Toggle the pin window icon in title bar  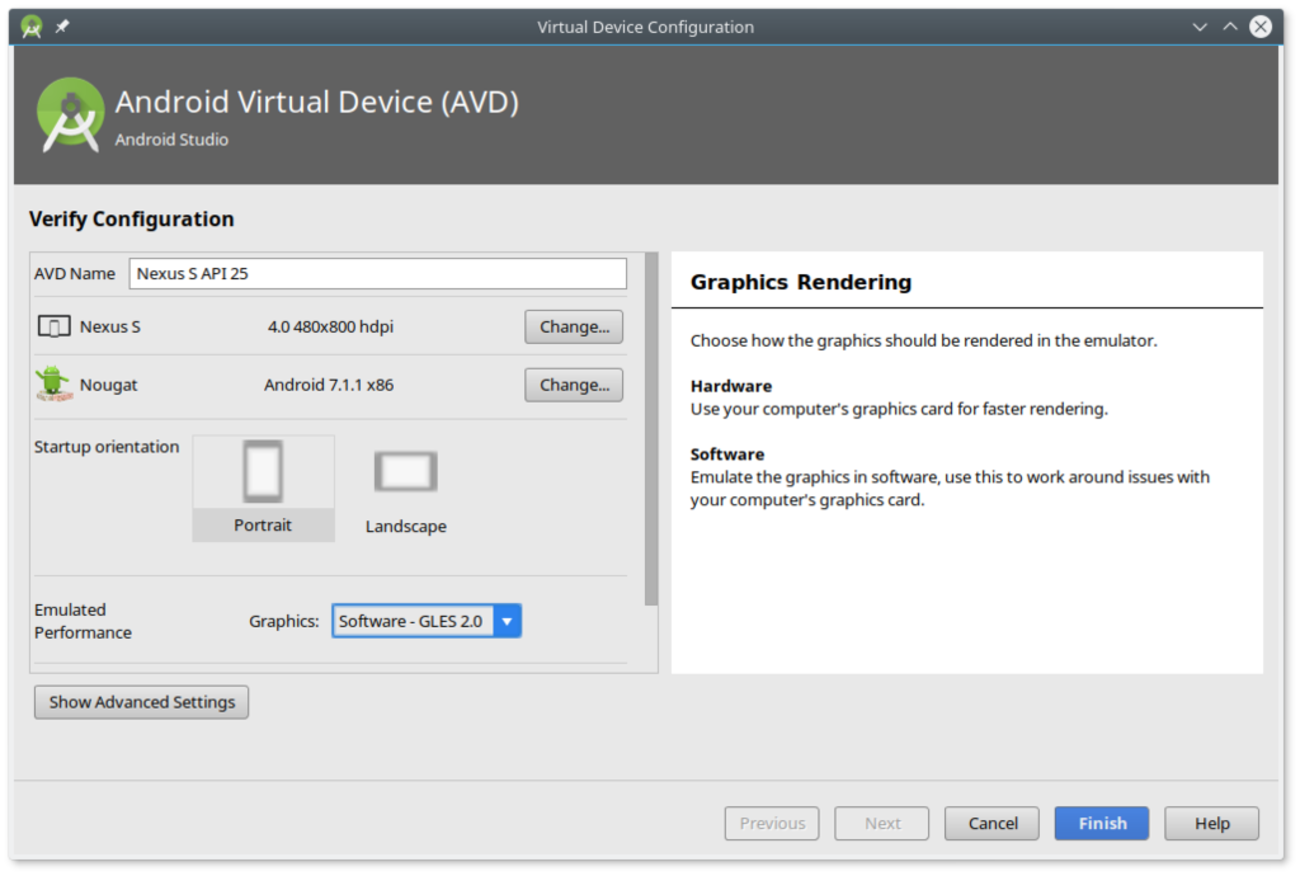62,27
